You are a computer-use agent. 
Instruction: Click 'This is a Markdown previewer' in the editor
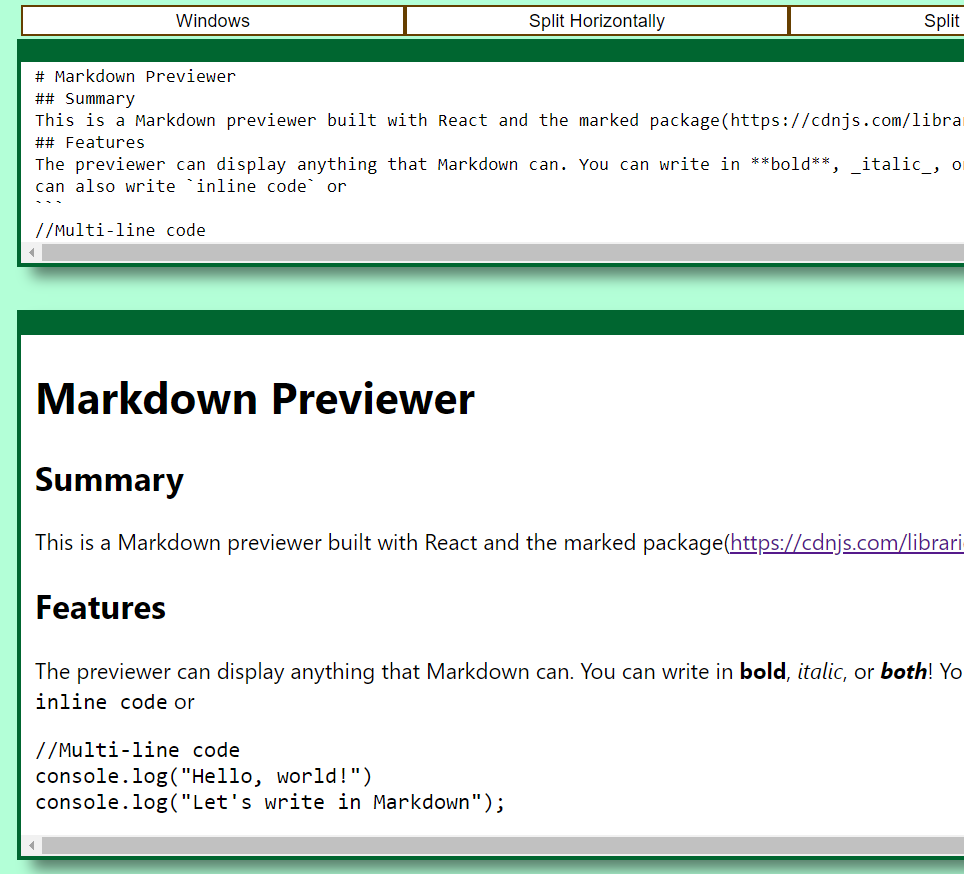coord(176,120)
